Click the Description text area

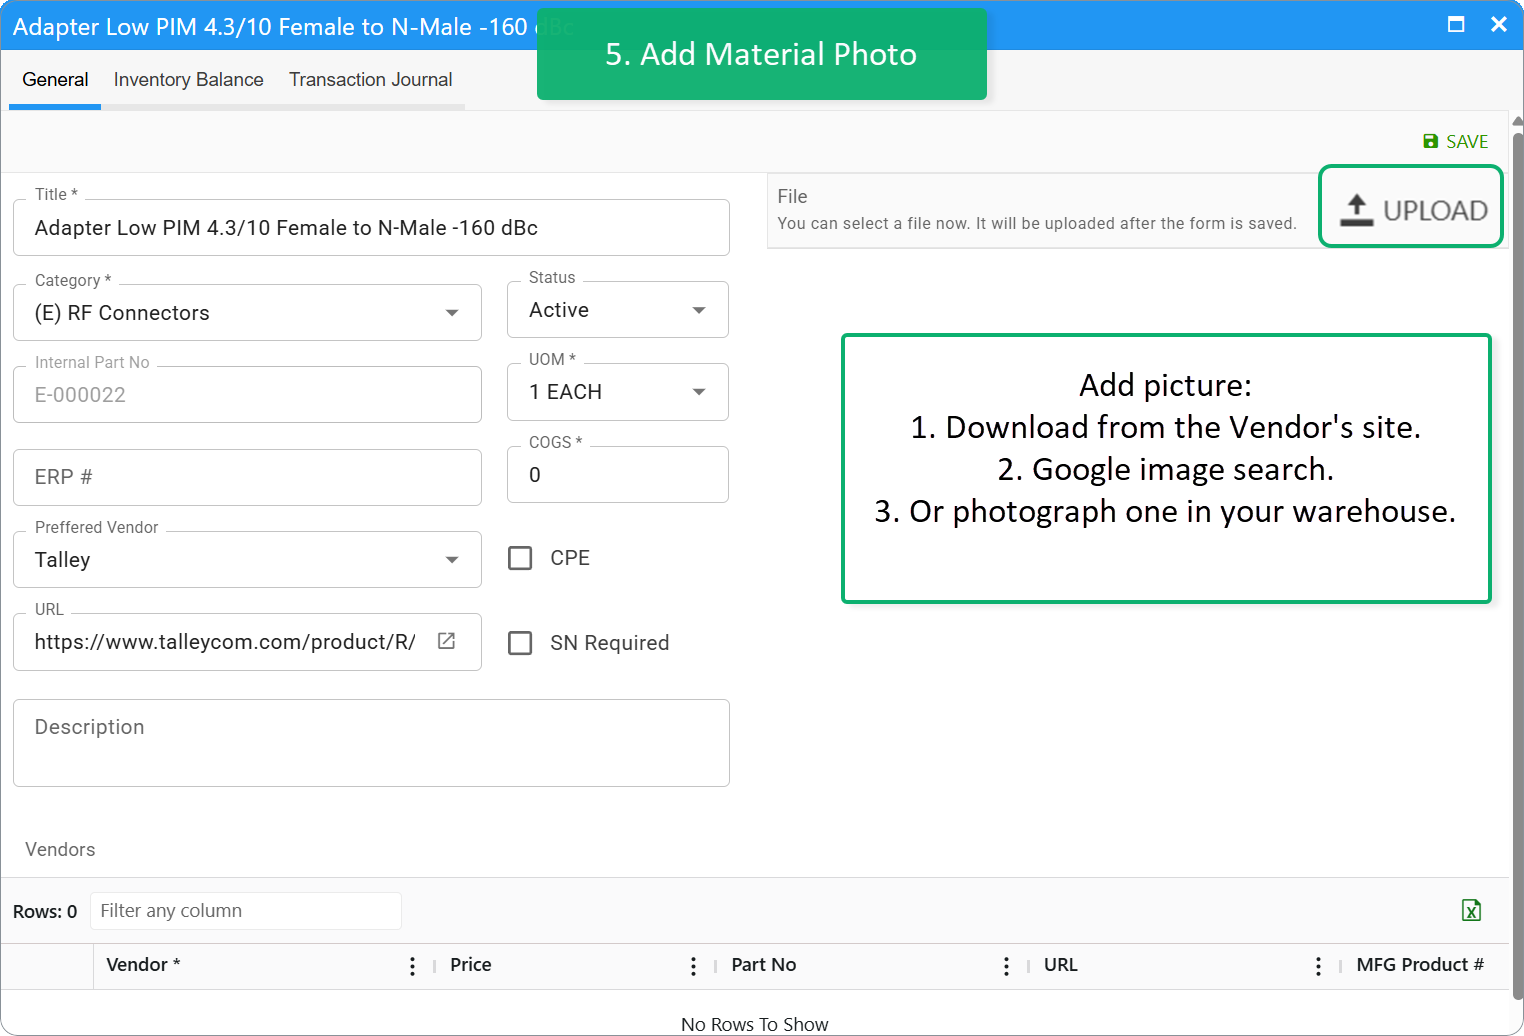pyautogui.click(x=371, y=743)
